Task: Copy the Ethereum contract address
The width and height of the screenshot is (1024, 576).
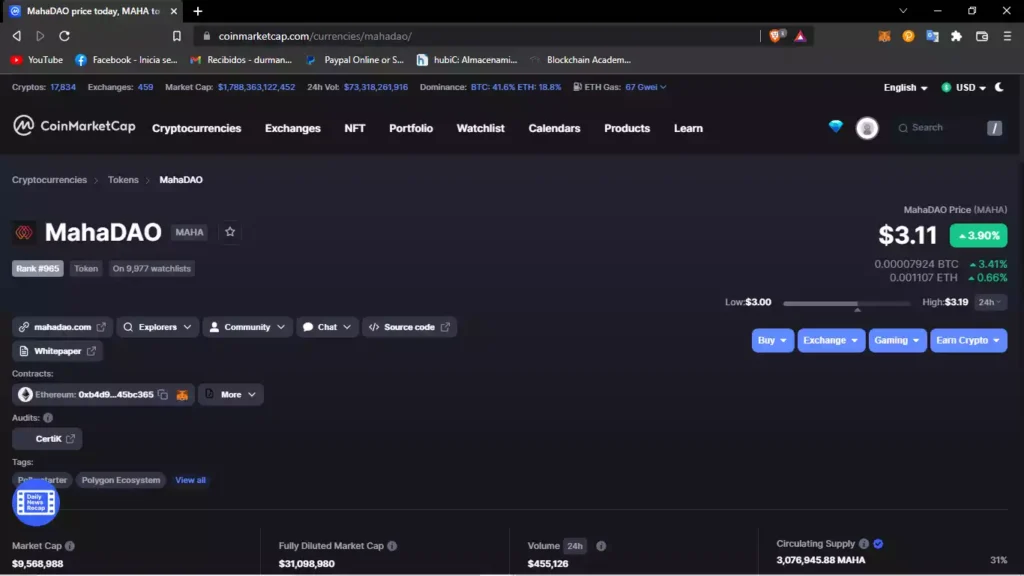Action: click(163, 395)
